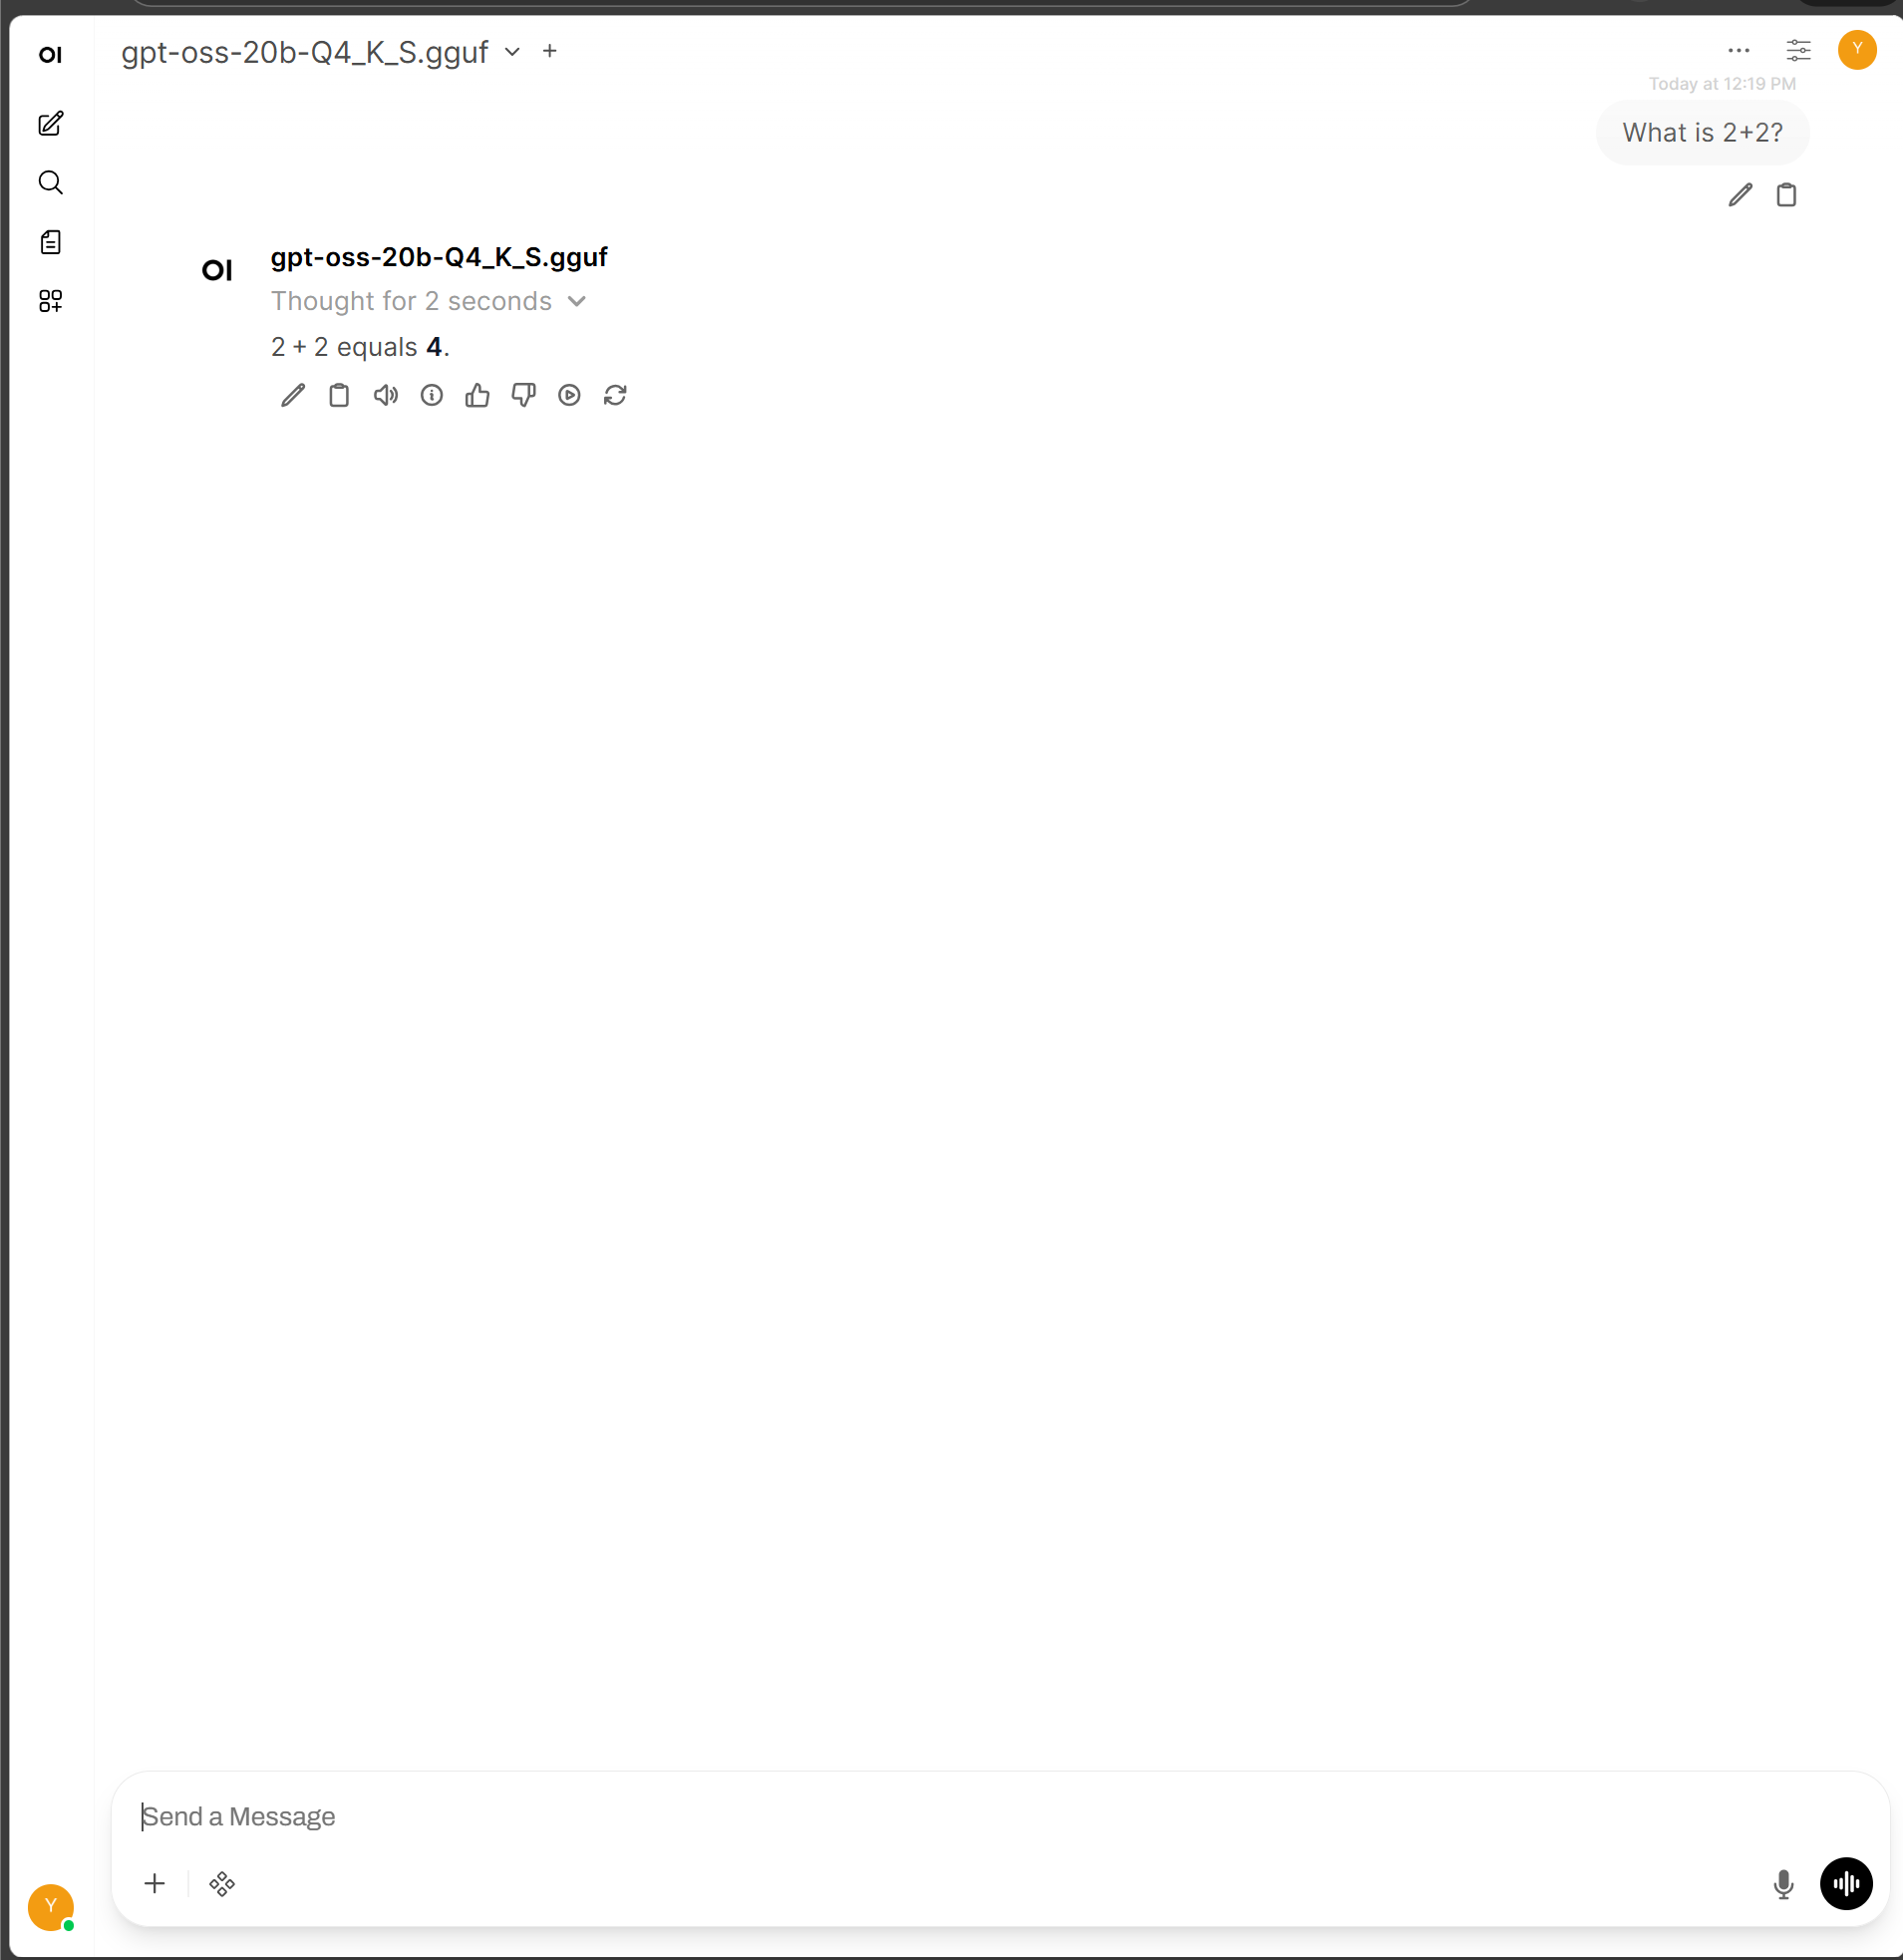This screenshot has height=1960, width=1903.
Task: Open the Workspace grid icon in sidebar
Action: 51,301
